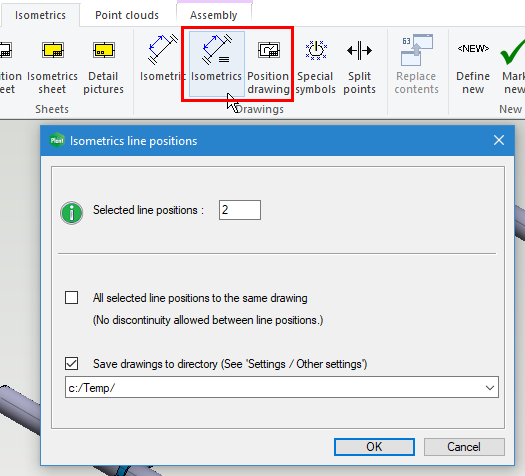Select the Isometrics ribbon tab
The width and height of the screenshot is (525, 476).
tap(40, 15)
